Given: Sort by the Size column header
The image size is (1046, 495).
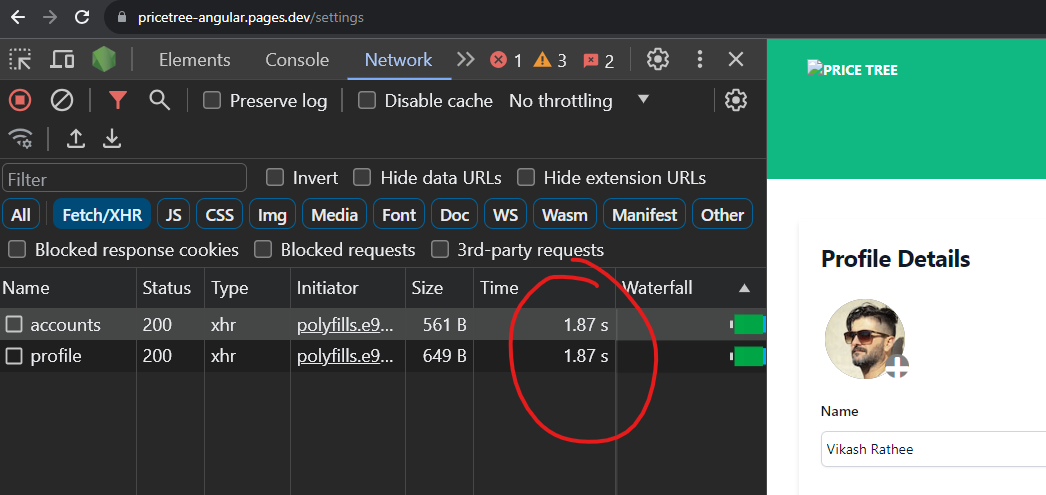Looking at the screenshot, I should [440, 288].
